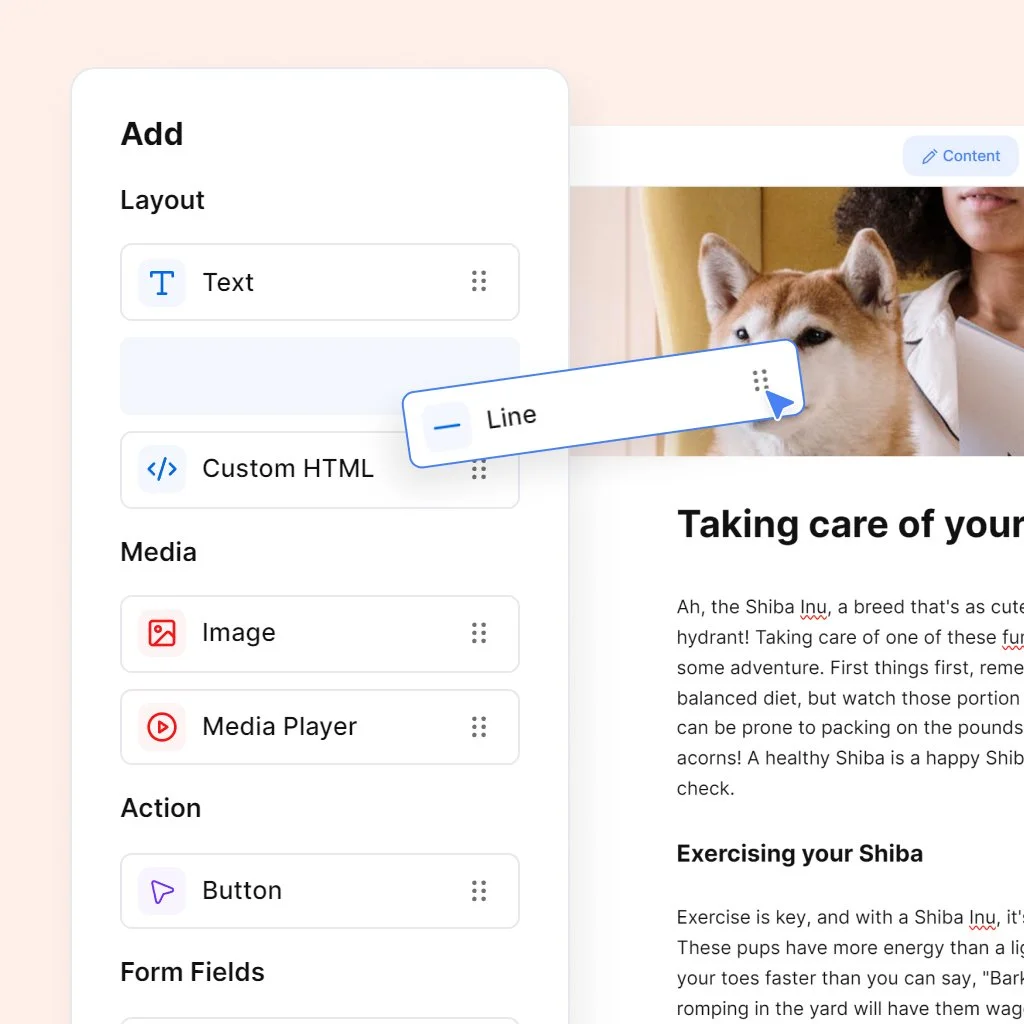The image size is (1024, 1024).
Task: Click the Button block cursor icon
Action: click(x=161, y=891)
